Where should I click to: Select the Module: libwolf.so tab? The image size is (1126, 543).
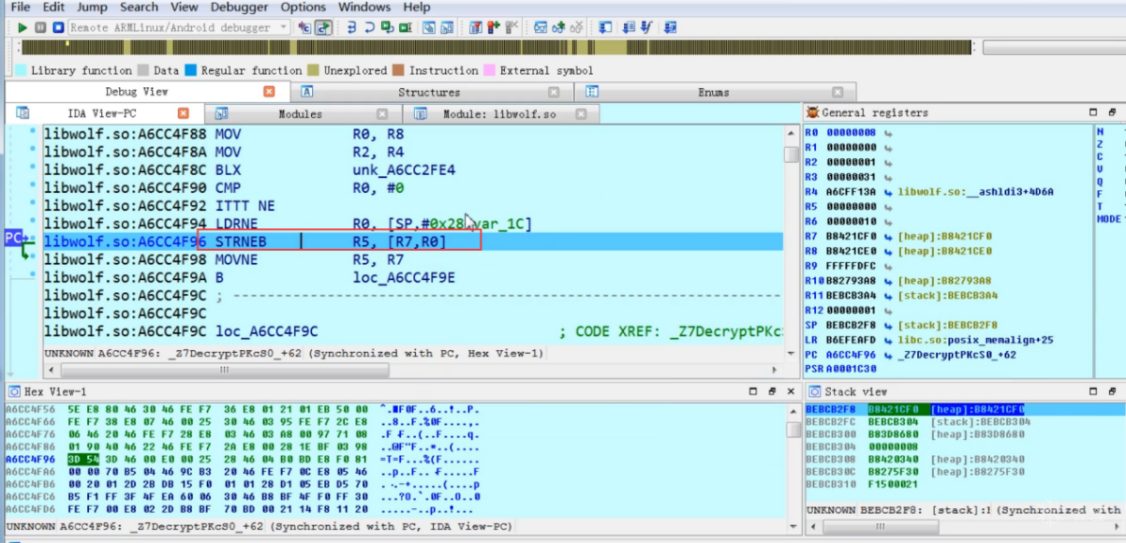coord(499,113)
